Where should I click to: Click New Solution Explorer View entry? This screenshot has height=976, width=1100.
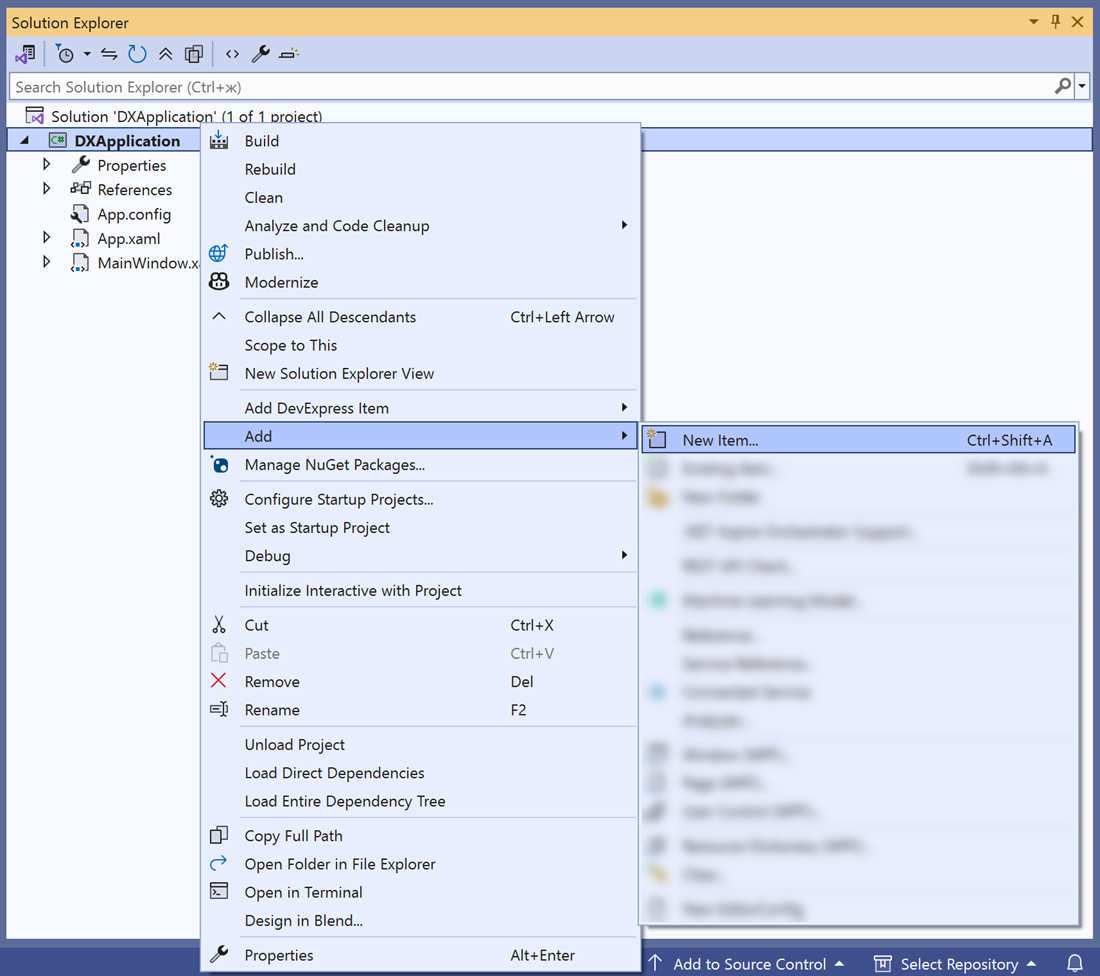tap(421, 373)
